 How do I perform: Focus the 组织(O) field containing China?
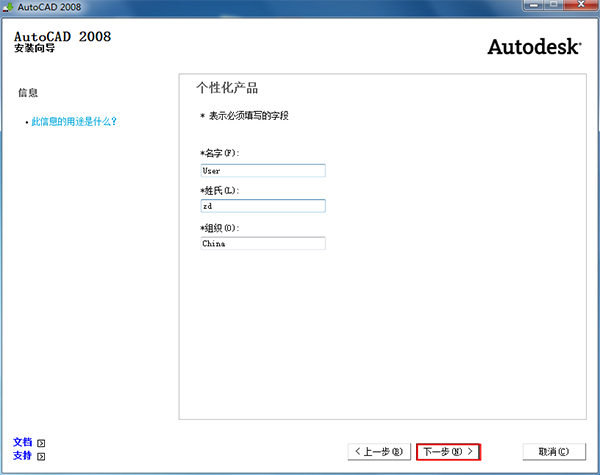point(263,243)
